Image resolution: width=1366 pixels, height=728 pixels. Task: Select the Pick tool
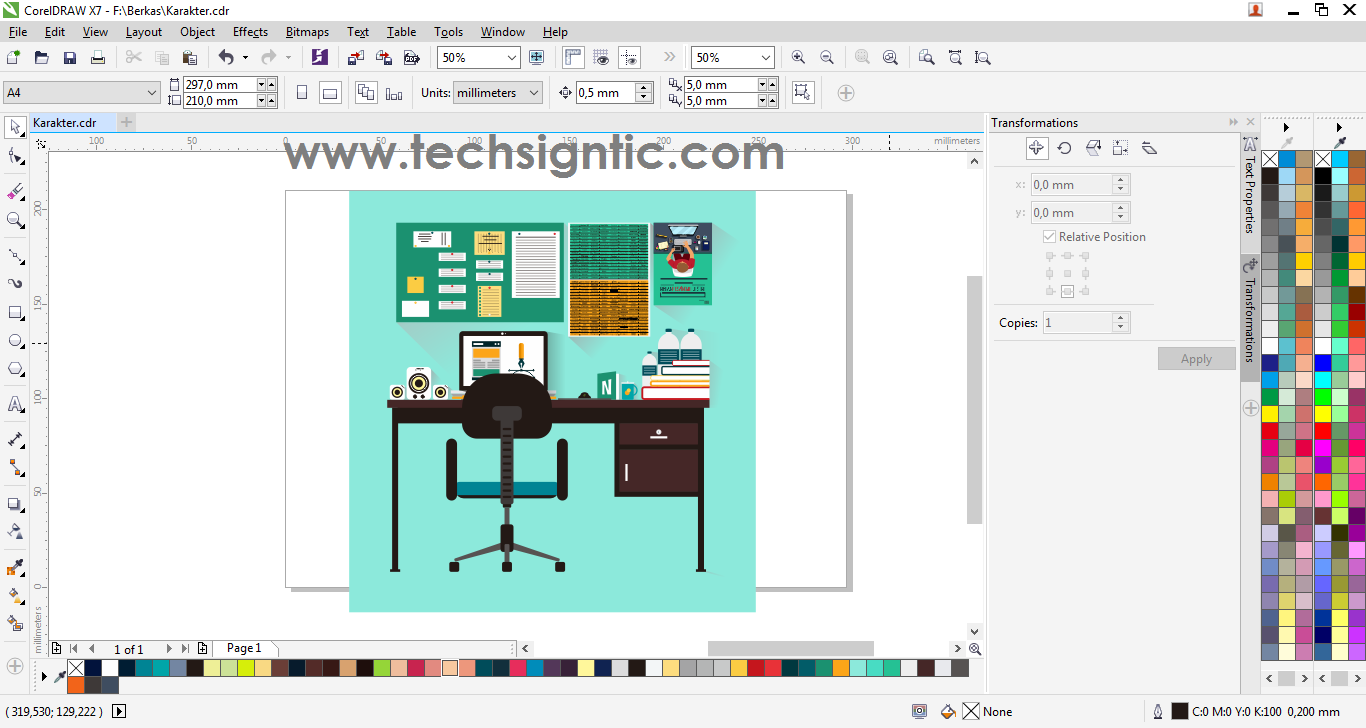click(x=15, y=128)
